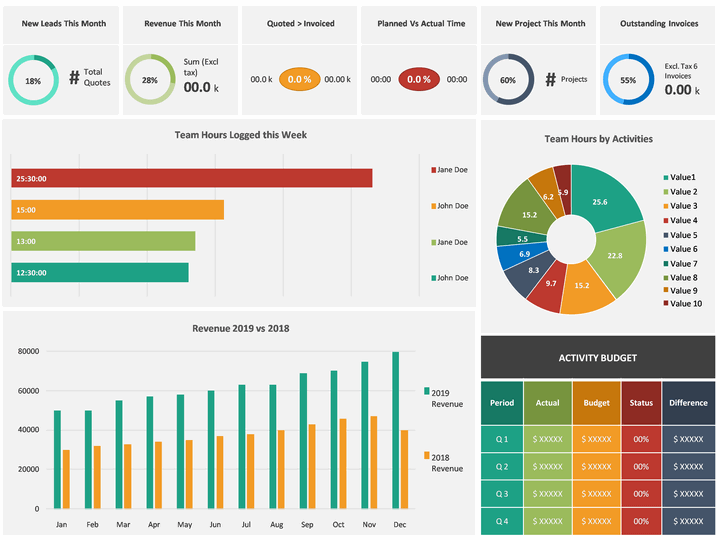Click the Difference column header
Screen dimensions: 720x540
[x=688, y=403]
